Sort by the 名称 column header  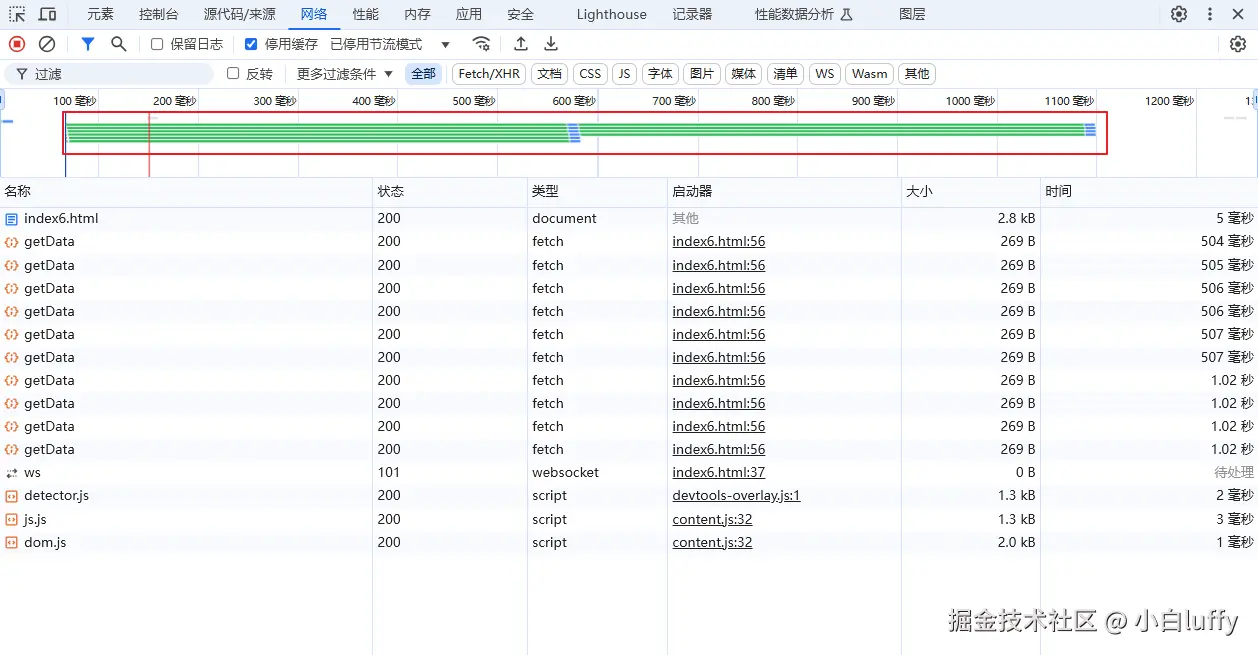pyautogui.click(x=186, y=191)
